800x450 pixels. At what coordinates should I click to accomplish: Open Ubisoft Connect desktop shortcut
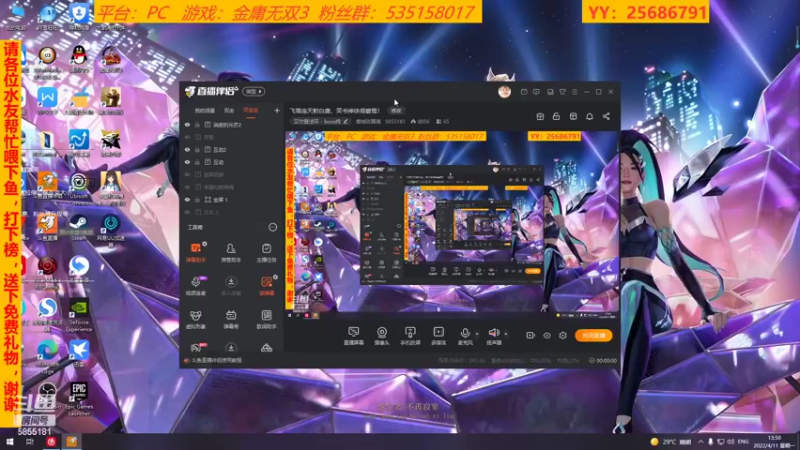pyautogui.click(x=79, y=188)
